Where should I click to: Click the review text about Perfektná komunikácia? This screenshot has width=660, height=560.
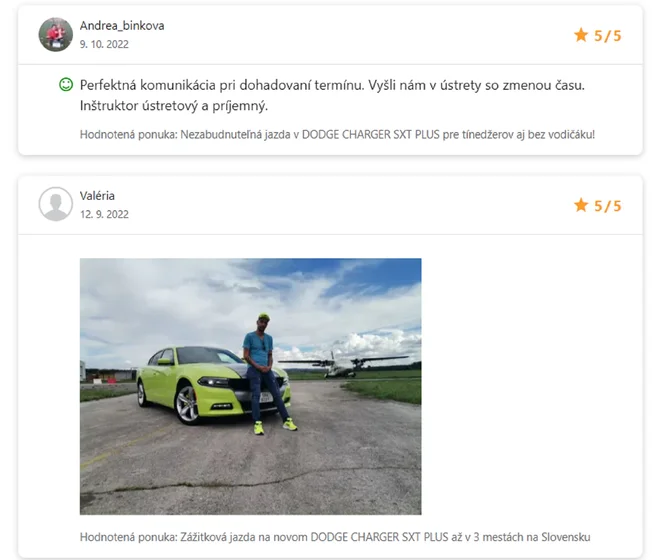(332, 95)
